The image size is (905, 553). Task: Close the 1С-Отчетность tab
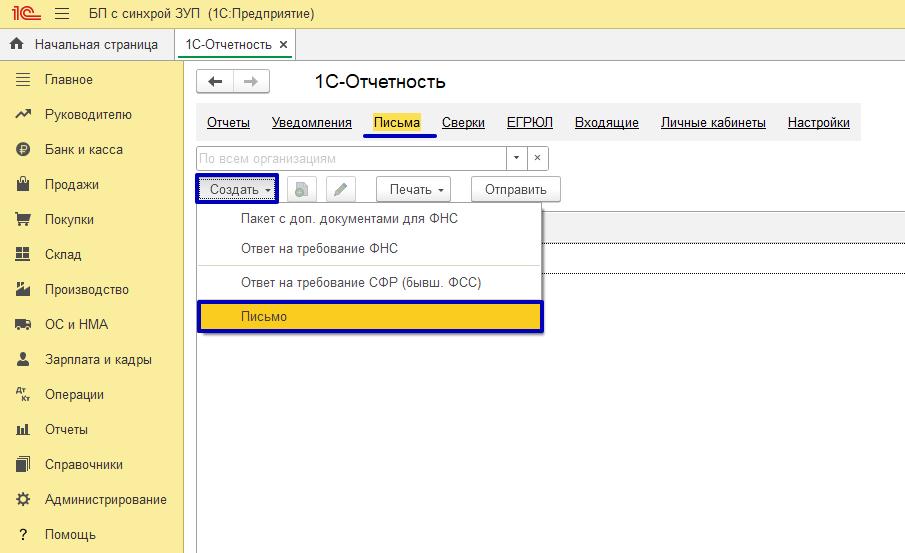click(x=283, y=44)
